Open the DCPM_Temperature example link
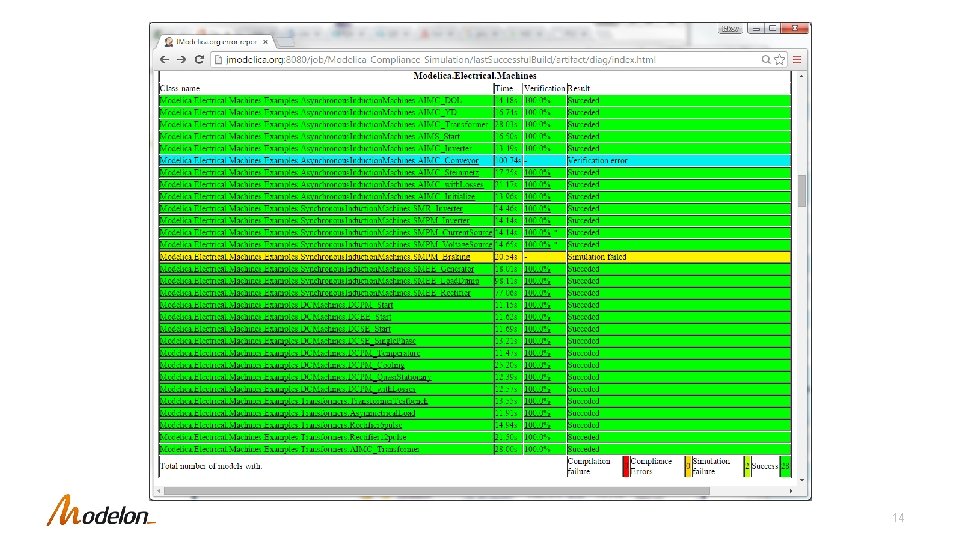The image size is (960, 540). [x=290, y=353]
